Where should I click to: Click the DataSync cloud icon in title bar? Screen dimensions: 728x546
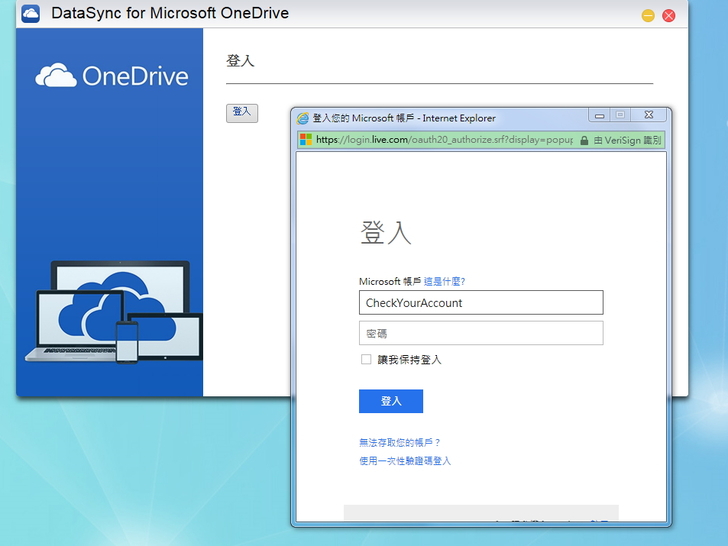(30, 14)
